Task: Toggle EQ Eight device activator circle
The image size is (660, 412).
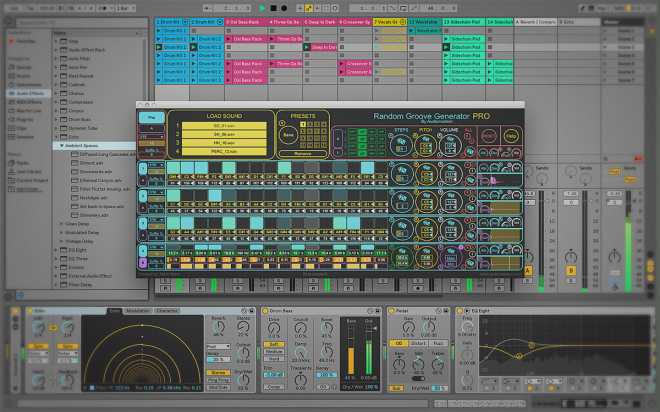Action: pos(460,311)
